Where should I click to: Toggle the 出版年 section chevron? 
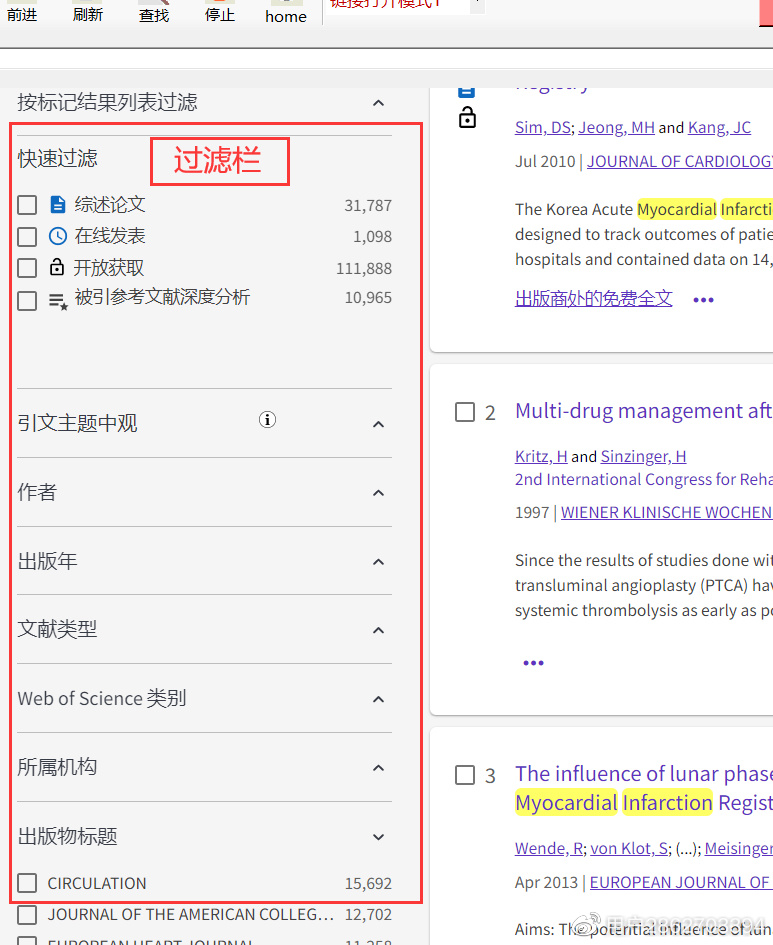click(x=378, y=562)
